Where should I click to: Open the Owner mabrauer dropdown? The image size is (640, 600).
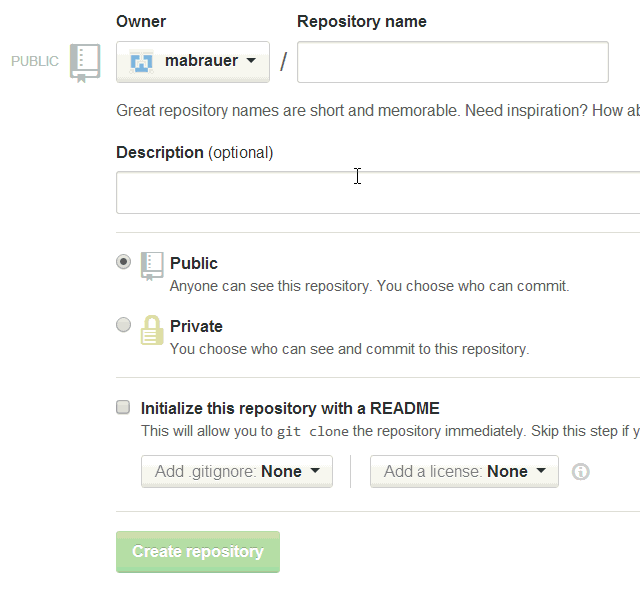point(193,62)
